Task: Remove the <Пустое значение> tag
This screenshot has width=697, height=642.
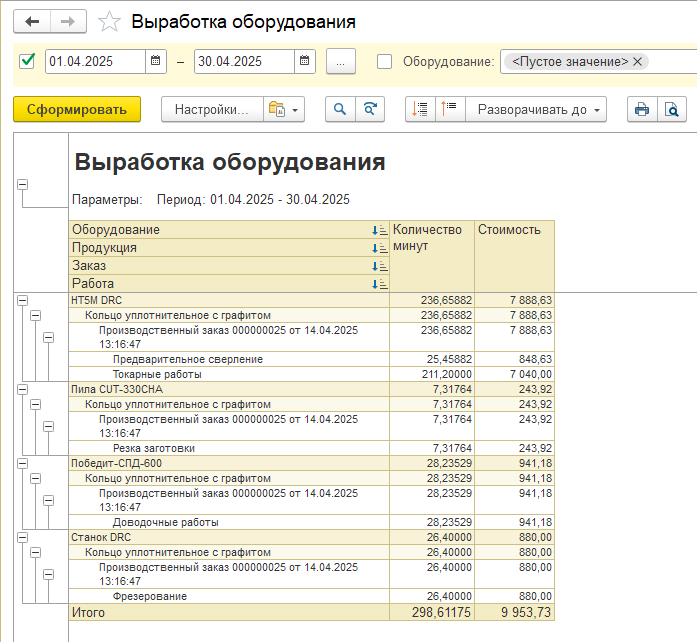Action: [637, 61]
